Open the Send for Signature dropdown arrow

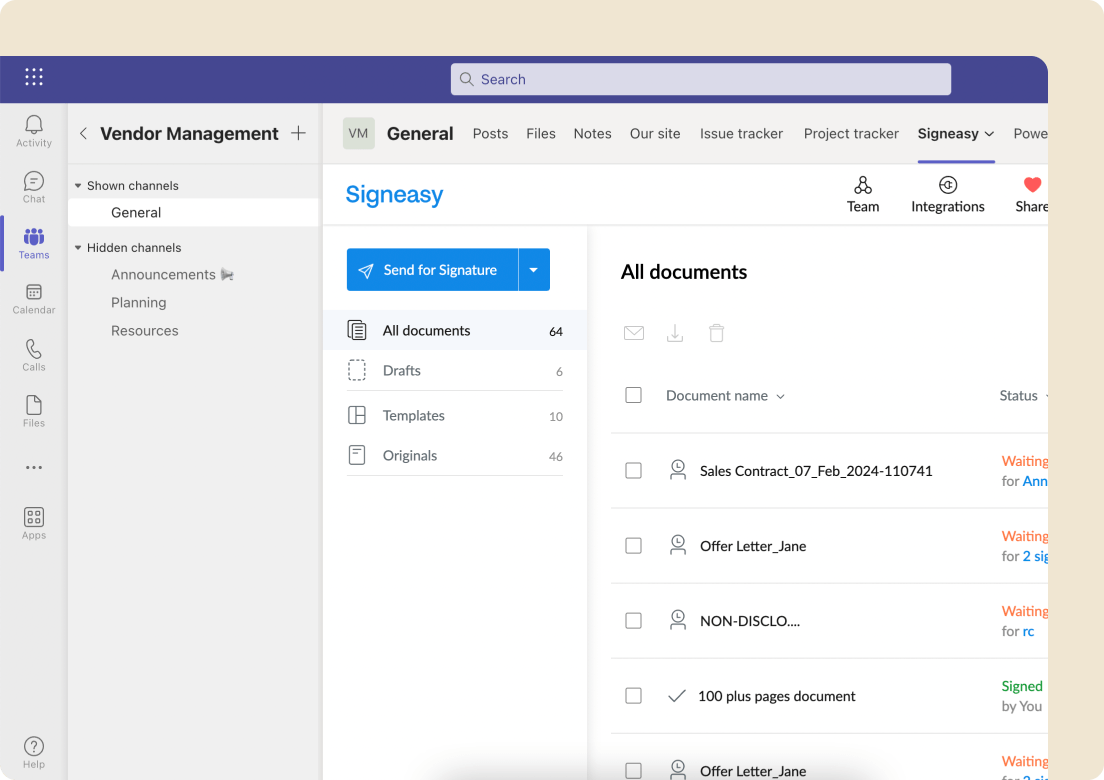pyautogui.click(x=534, y=269)
